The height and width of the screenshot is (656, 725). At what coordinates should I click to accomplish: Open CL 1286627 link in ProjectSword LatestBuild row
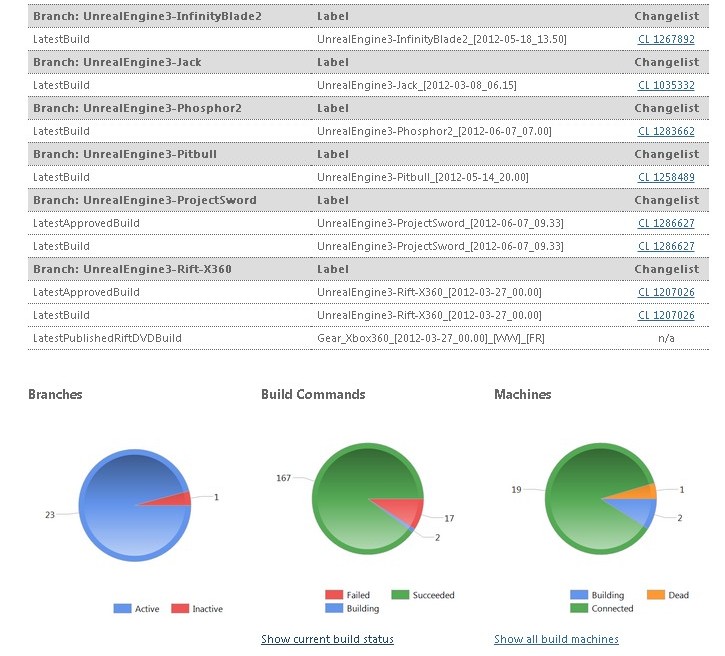[666, 246]
